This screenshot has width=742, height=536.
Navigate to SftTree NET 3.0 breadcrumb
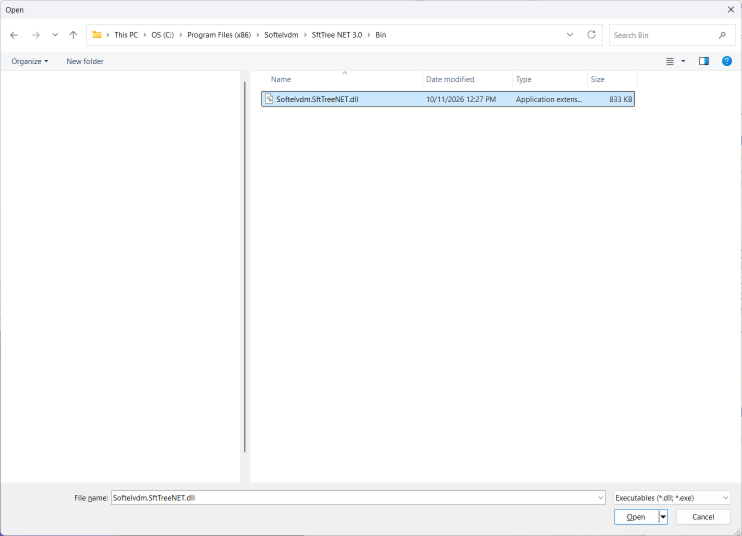pyautogui.click(x=337, y=35)
